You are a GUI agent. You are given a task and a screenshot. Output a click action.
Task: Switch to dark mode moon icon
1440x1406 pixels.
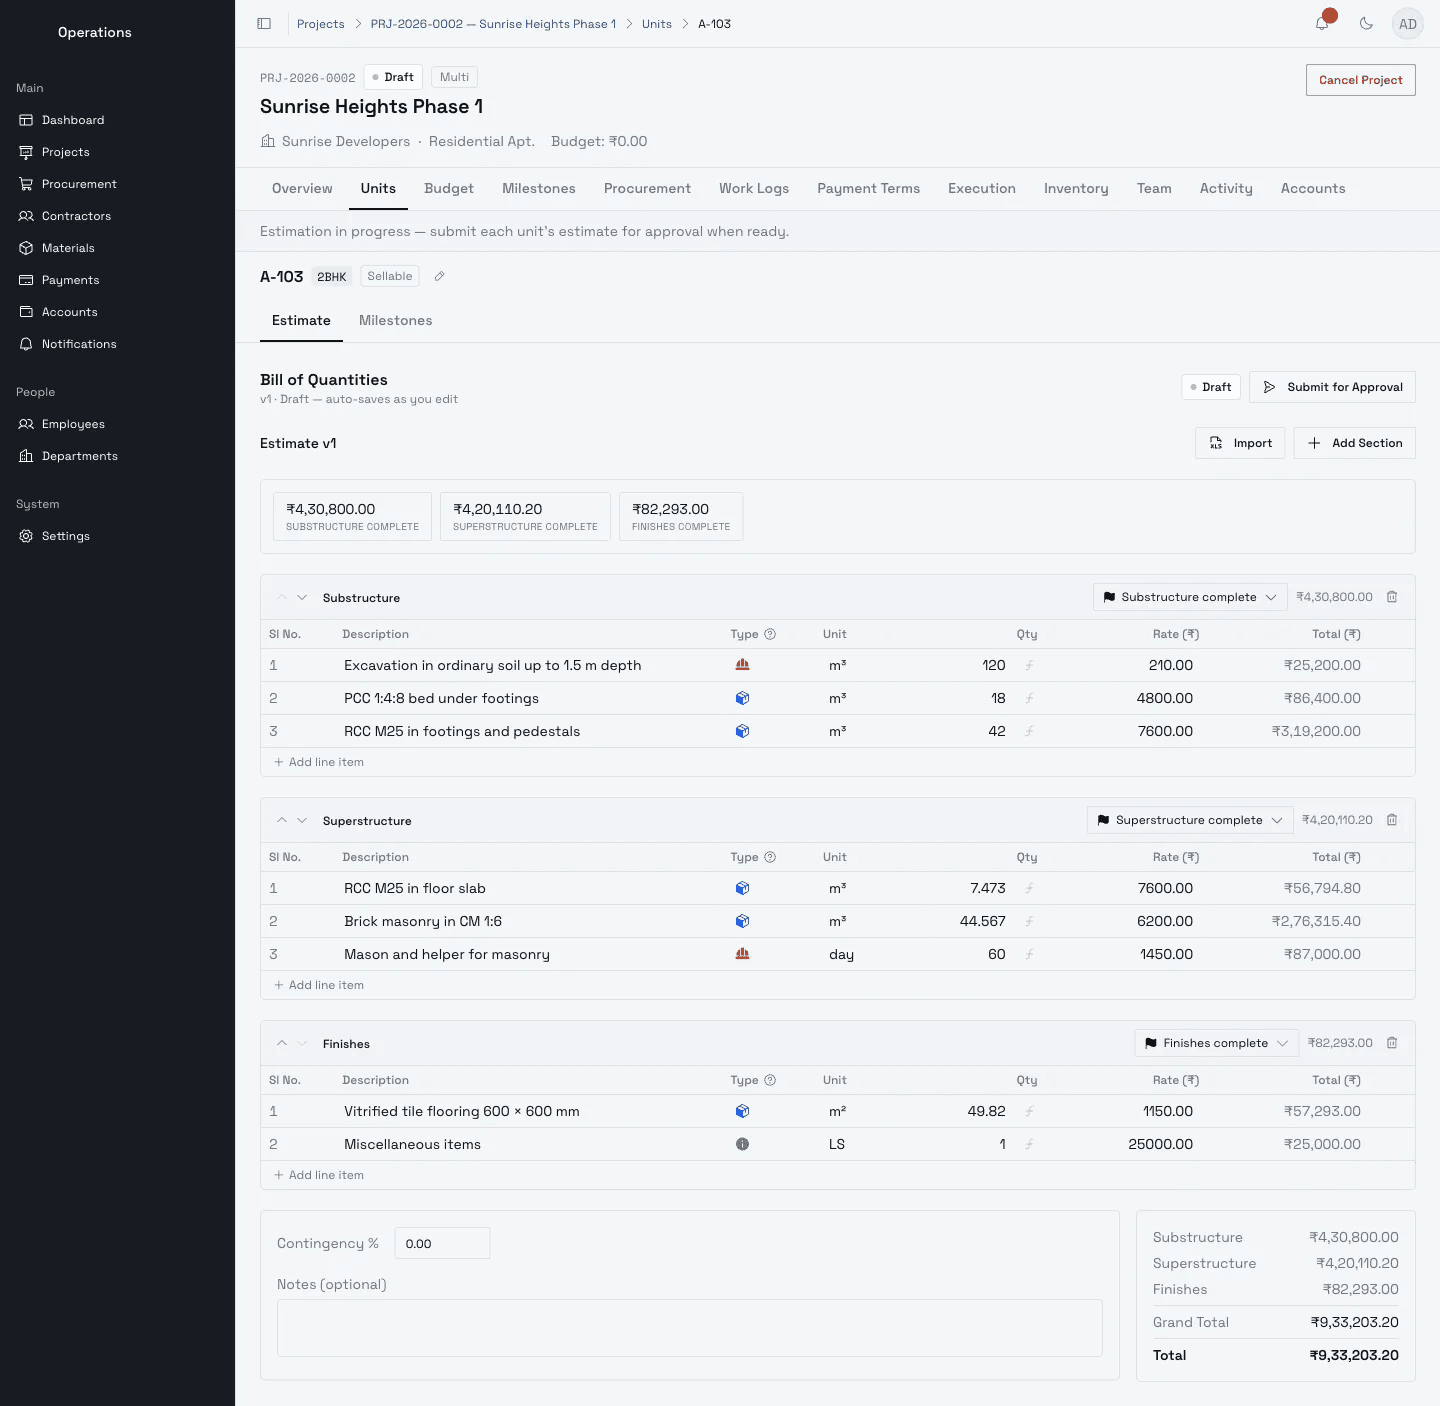pos(1366,24)
